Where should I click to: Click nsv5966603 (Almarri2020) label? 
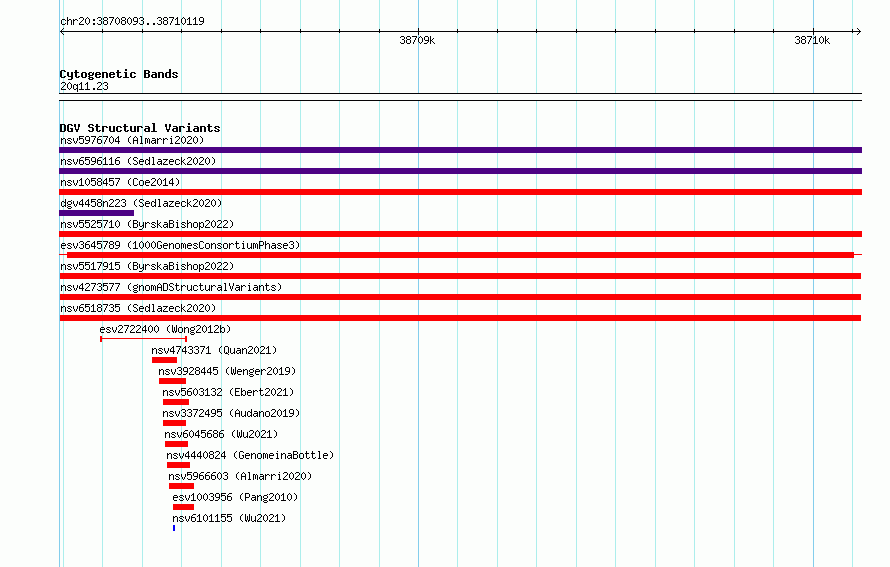click(x=240, y=476)
